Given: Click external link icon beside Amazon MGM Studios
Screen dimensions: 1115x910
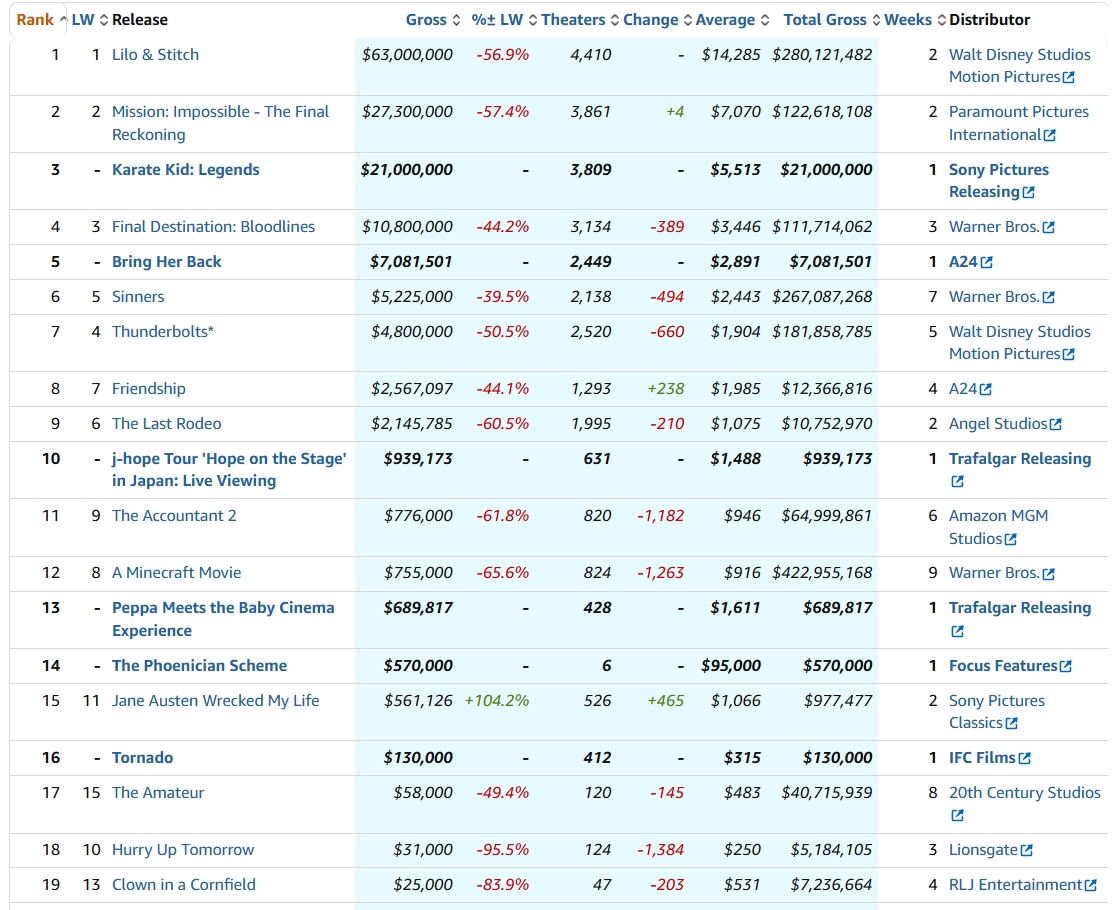Looking at the screenshot, I should (x=1010, y=540).
